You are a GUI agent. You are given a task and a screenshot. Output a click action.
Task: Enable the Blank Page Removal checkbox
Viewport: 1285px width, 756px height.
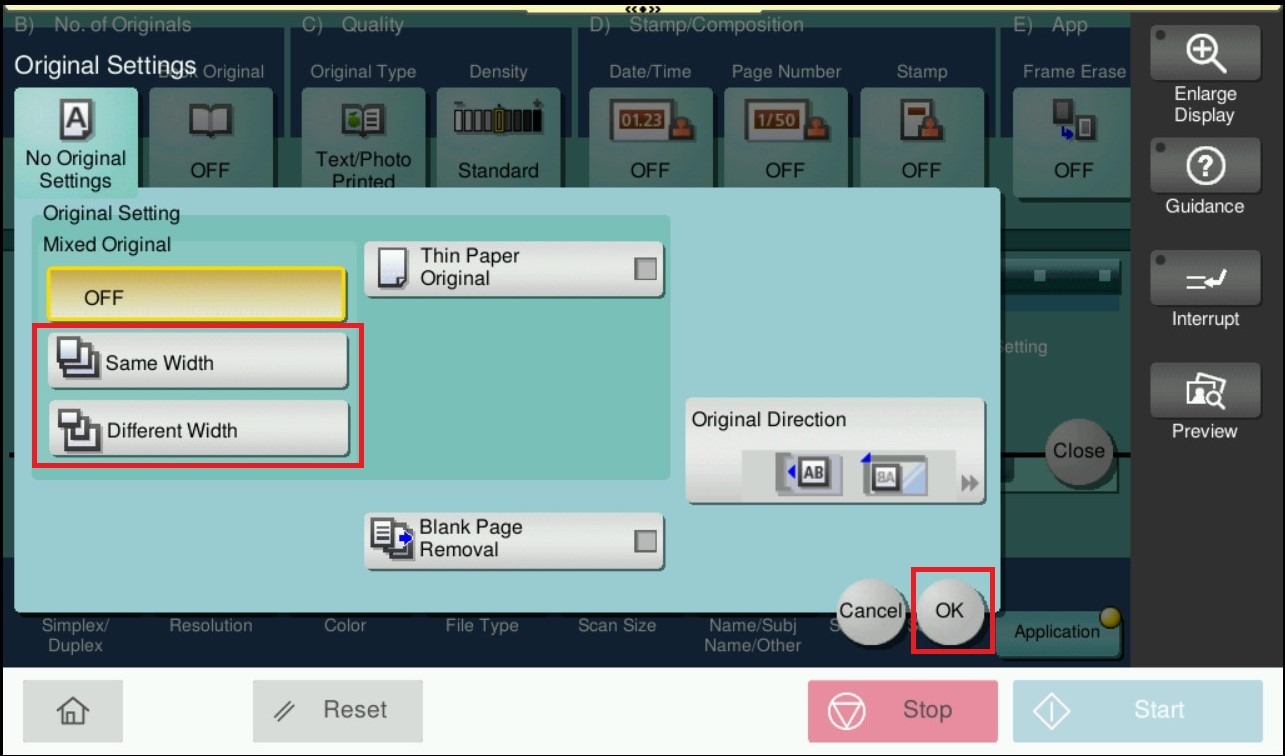[646, 540]
